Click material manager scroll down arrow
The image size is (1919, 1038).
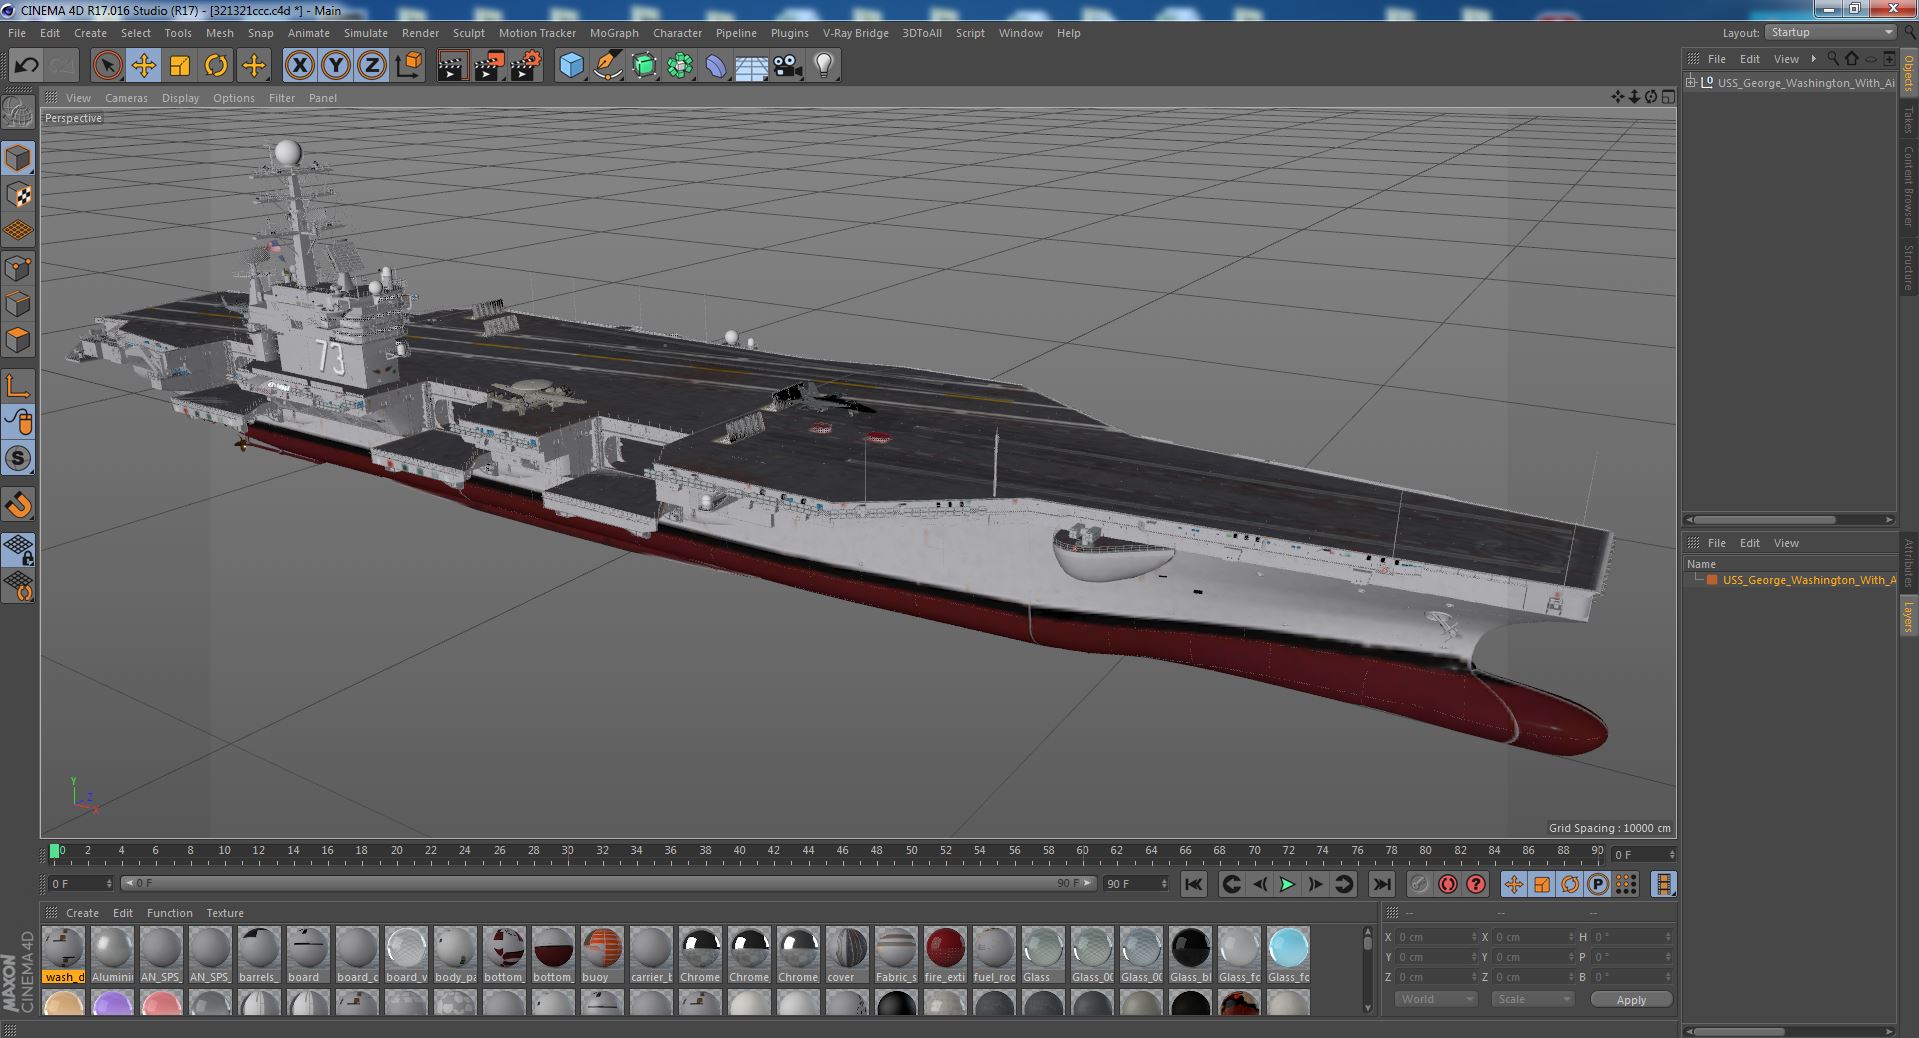(1367, 1007)
